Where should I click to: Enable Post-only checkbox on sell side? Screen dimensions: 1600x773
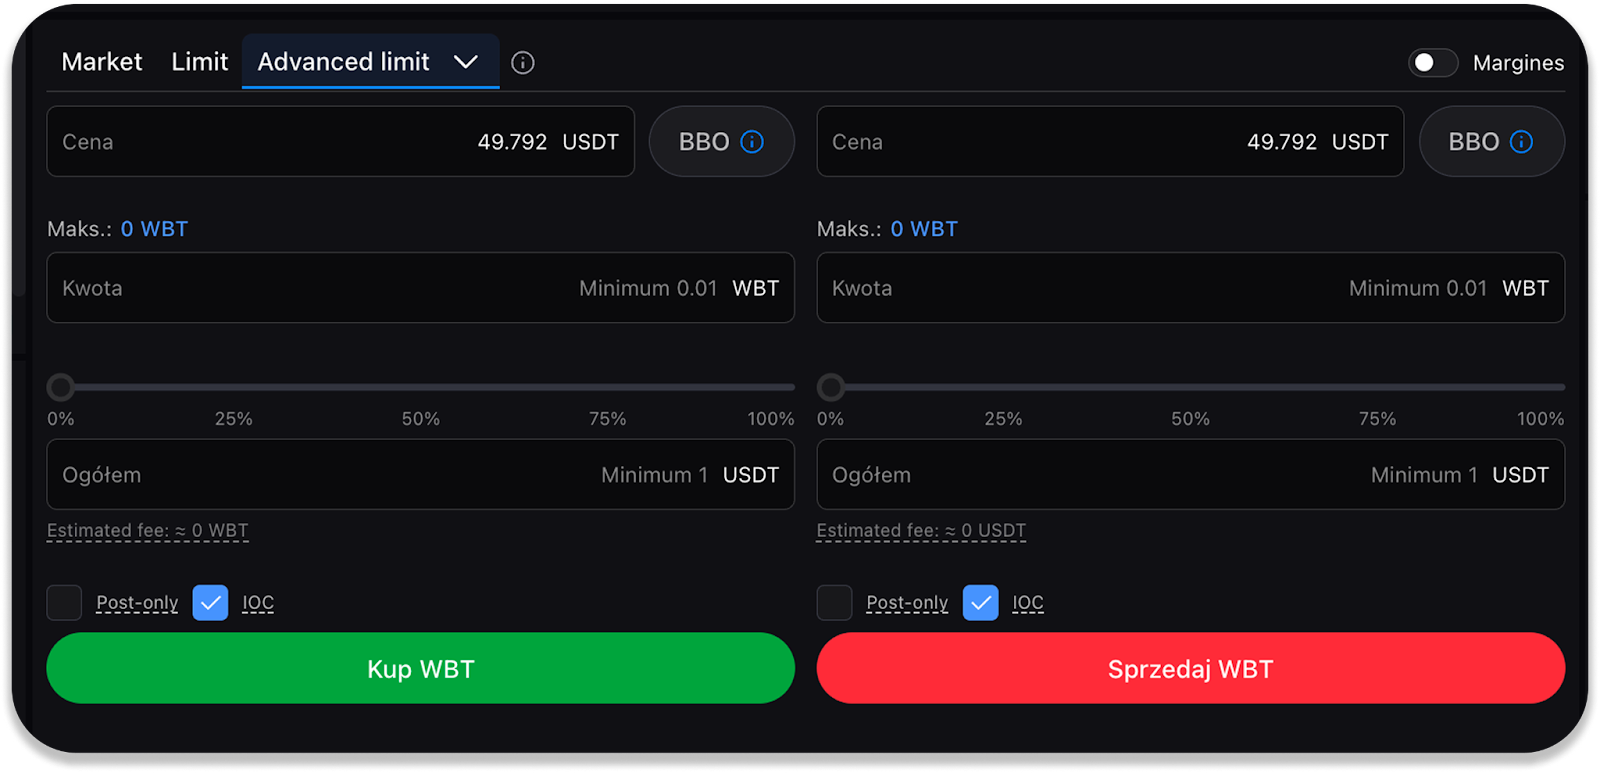(834, 603)
